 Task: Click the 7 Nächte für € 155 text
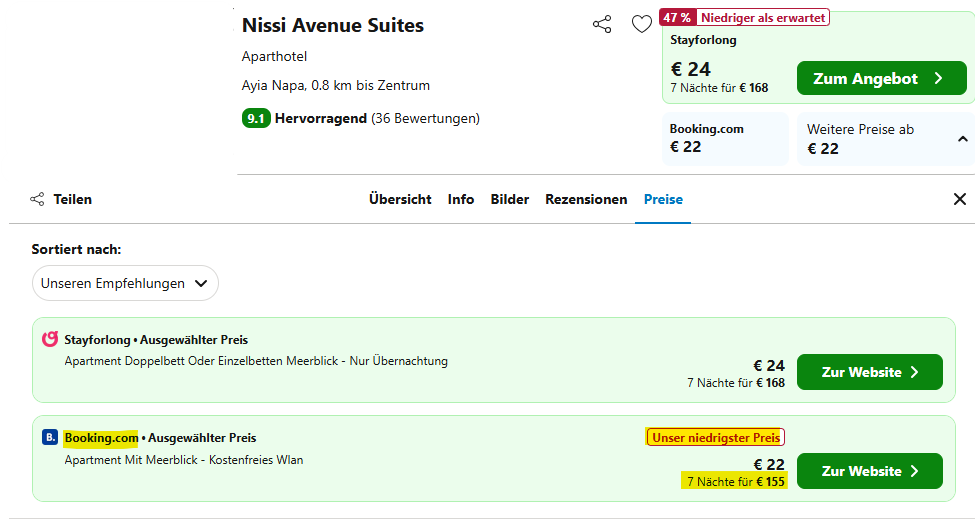pyautogui.click(x=736, y=482)
